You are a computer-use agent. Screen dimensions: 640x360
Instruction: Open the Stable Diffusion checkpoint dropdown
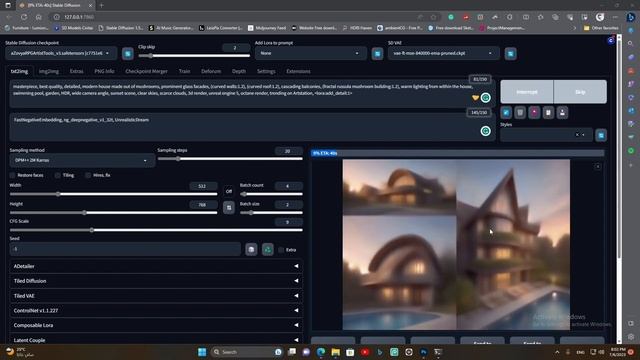coord(61,53)
